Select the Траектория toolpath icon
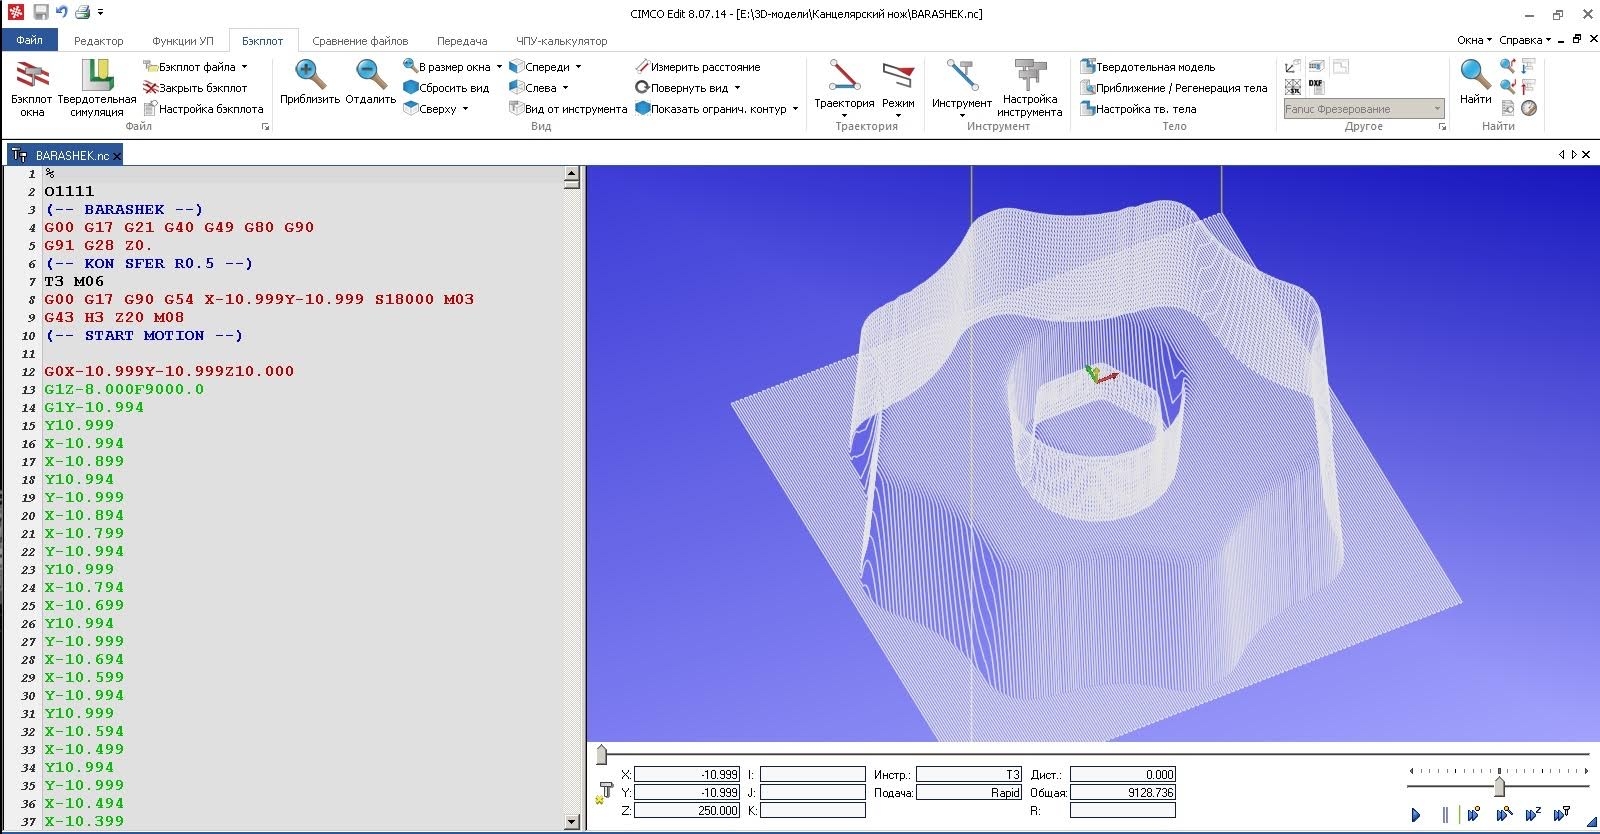Screen dimensions: 1600x834 click(844, 75)
